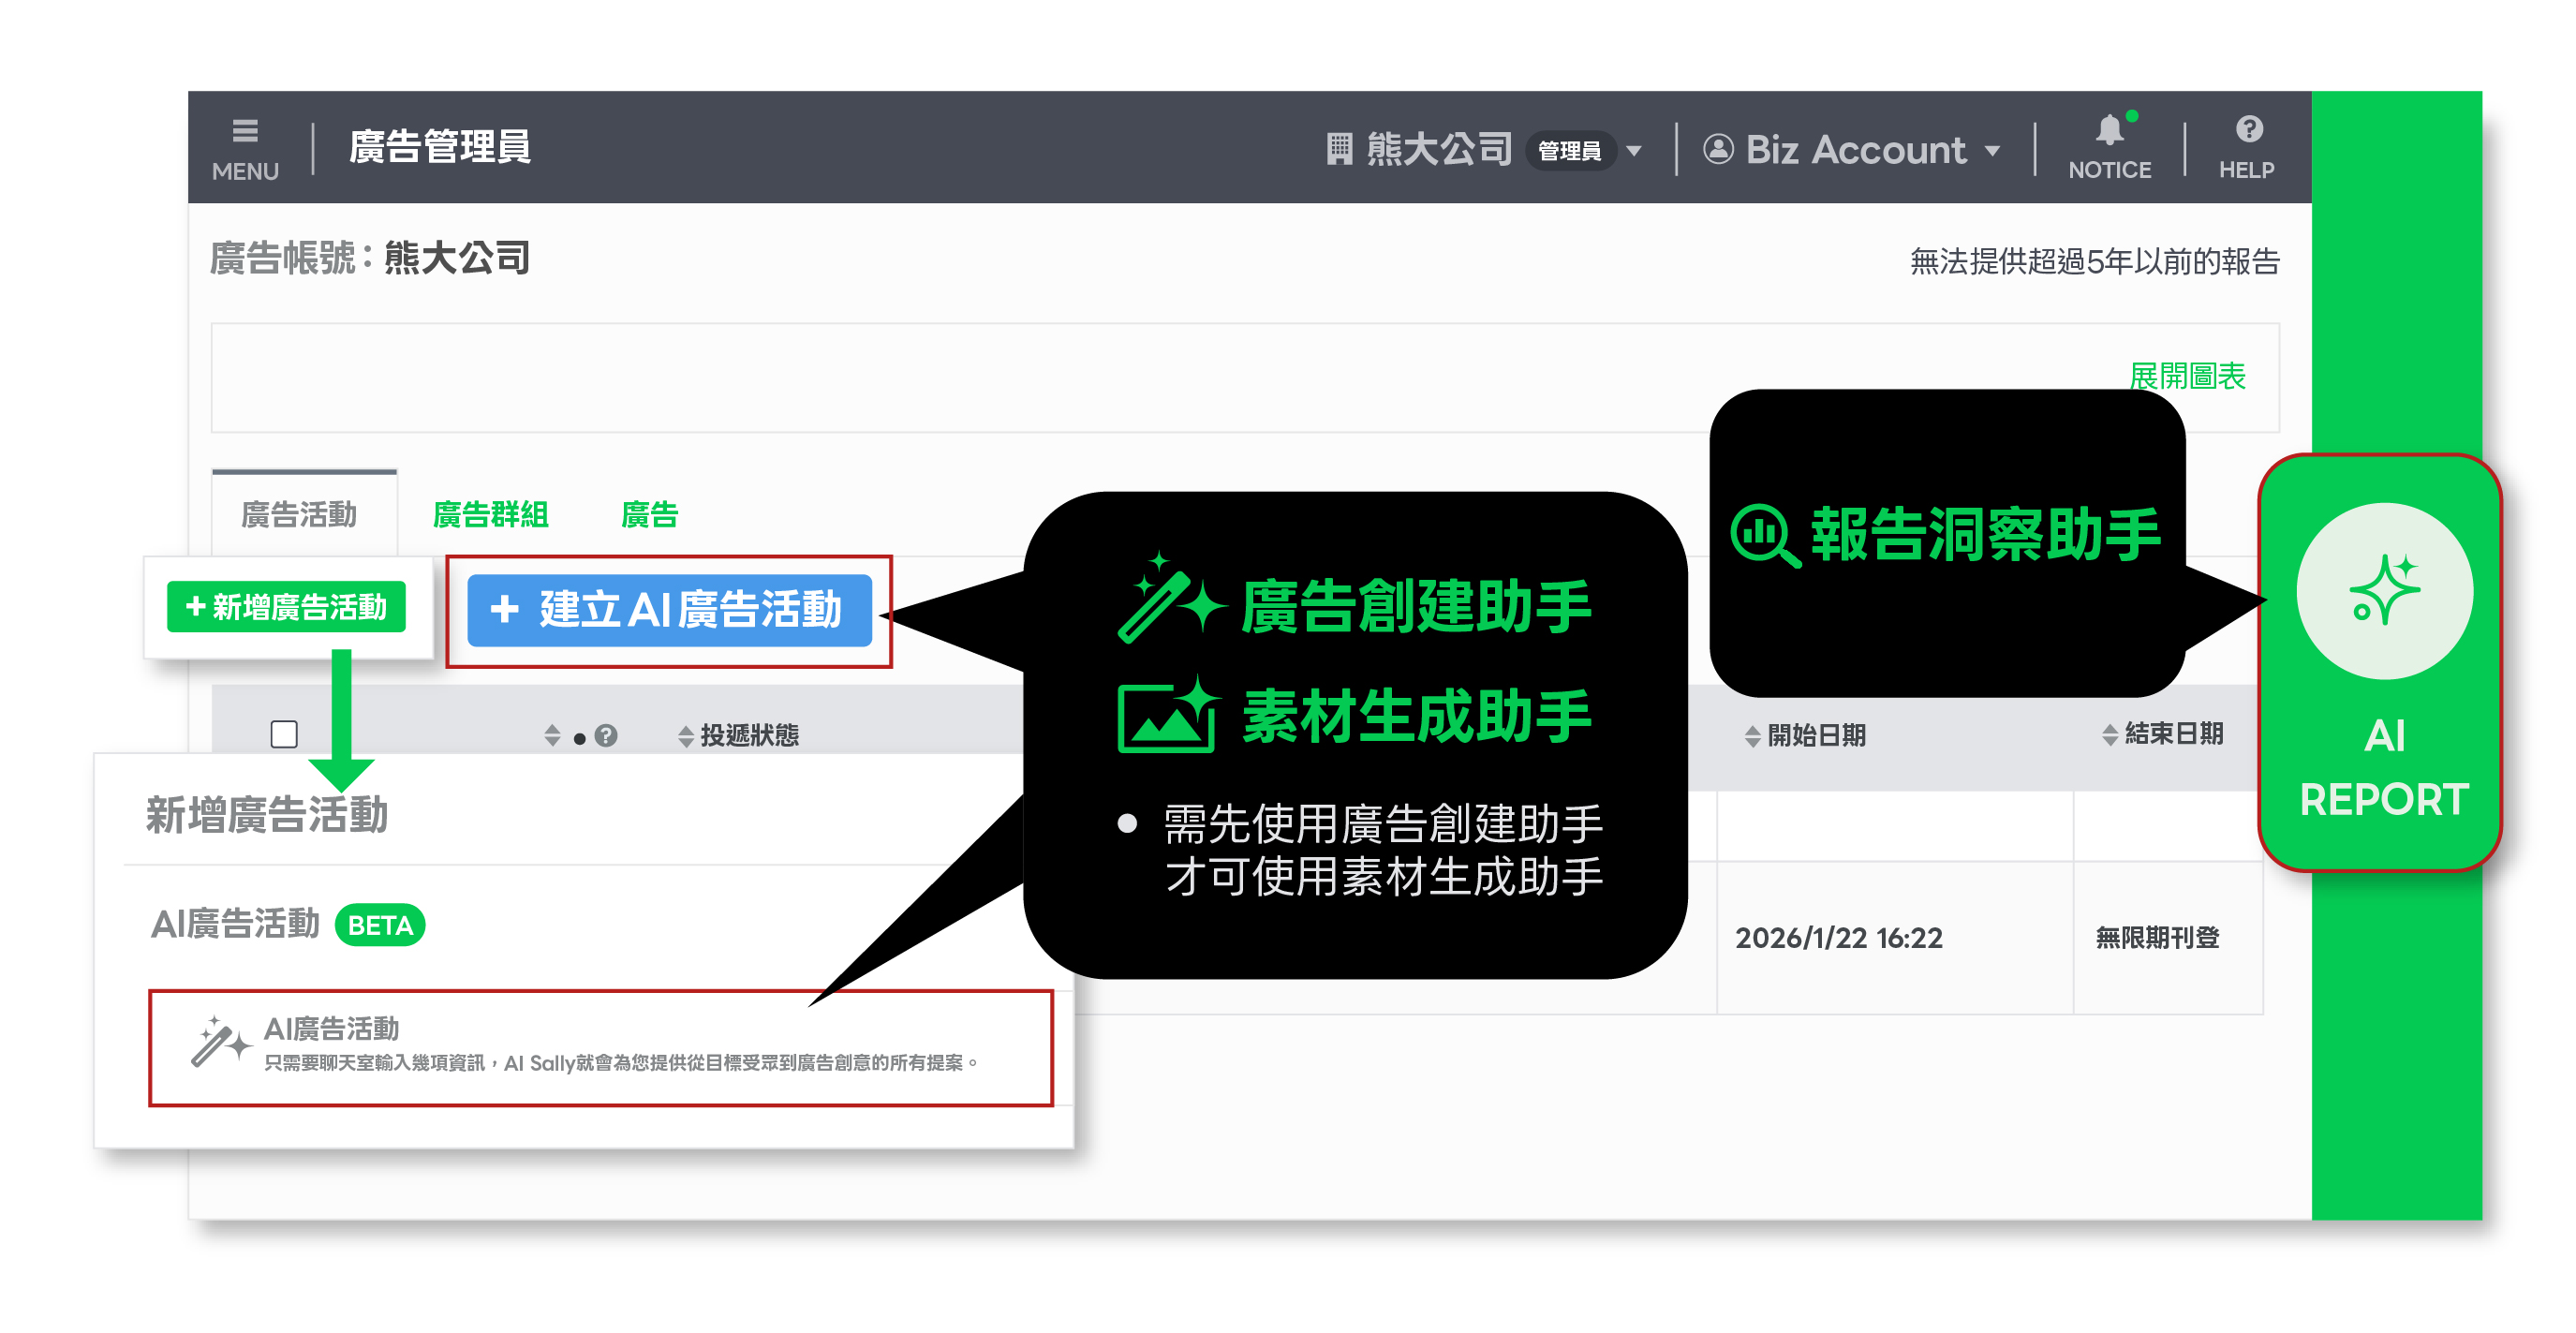This screenshot has width=2576, height=1333.
Task: Click the question mark icon in table header
Action: tap(606, 736)
